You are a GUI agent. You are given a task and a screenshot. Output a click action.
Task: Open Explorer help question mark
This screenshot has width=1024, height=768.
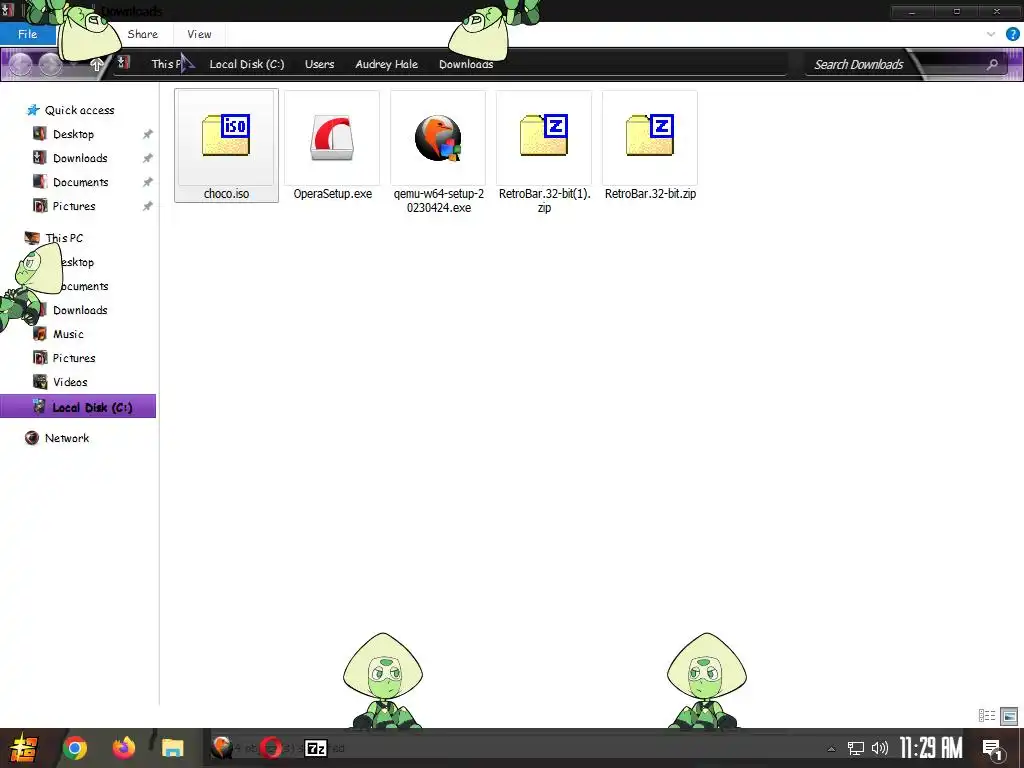coord(1012,34)
